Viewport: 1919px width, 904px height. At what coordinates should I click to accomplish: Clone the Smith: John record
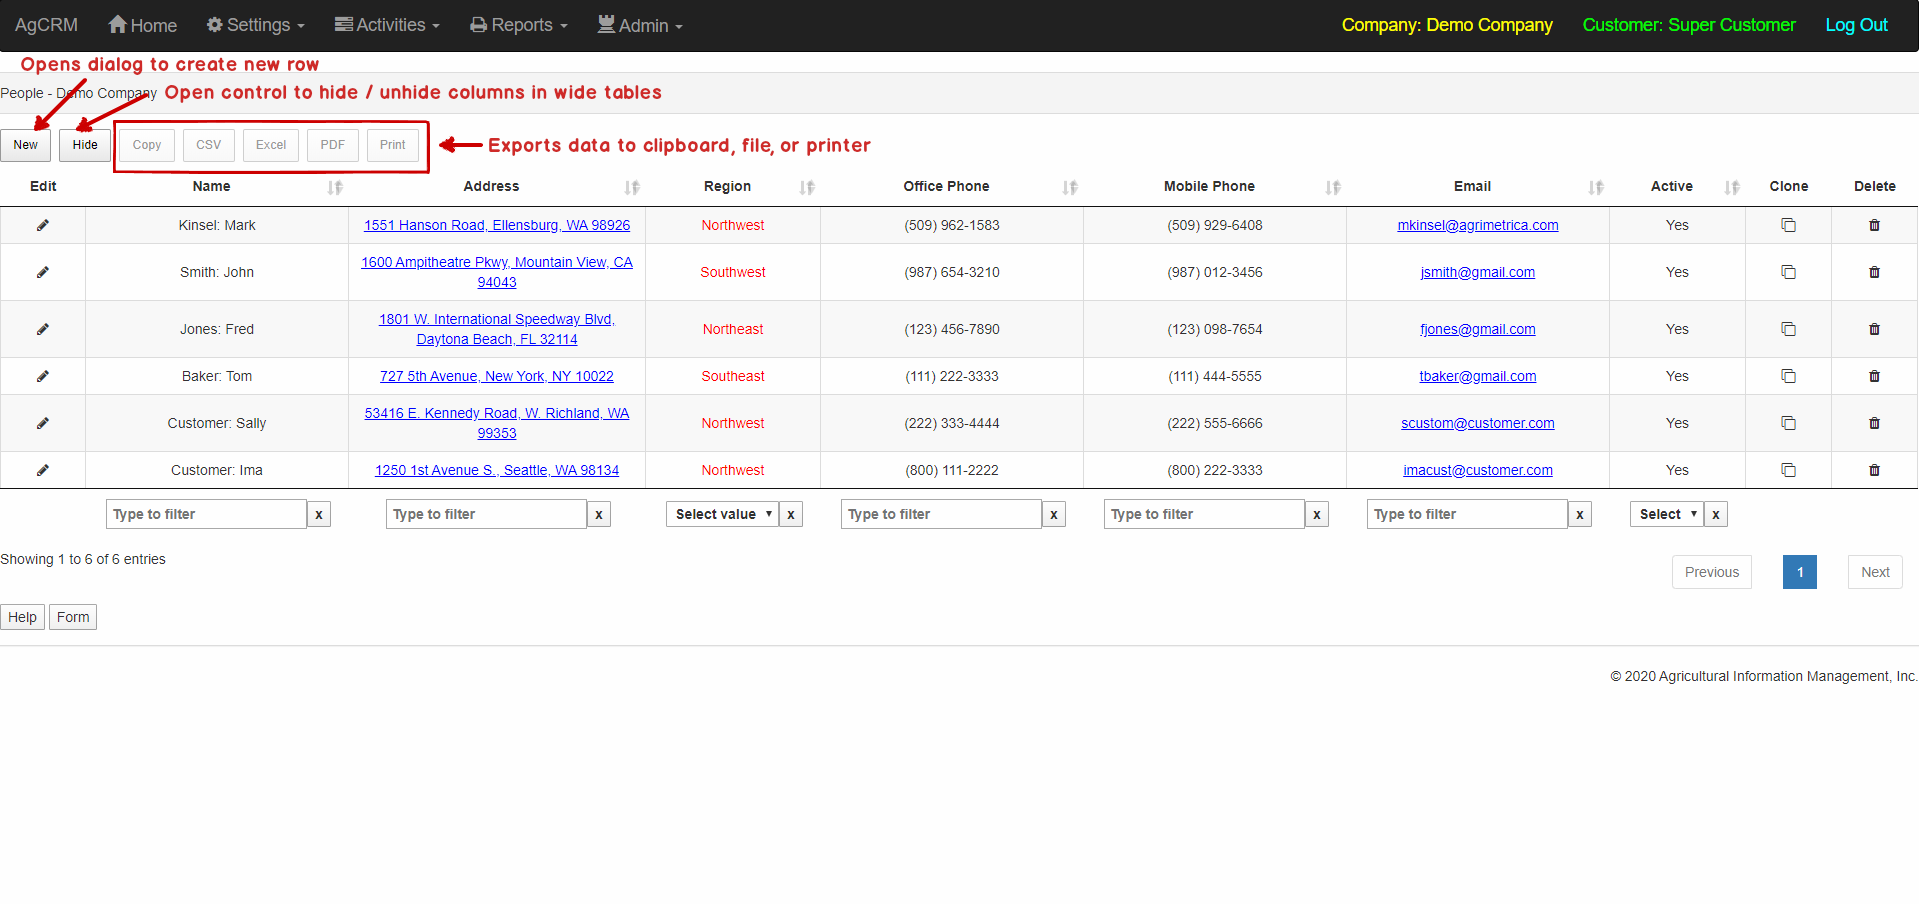click(1788, 272)
